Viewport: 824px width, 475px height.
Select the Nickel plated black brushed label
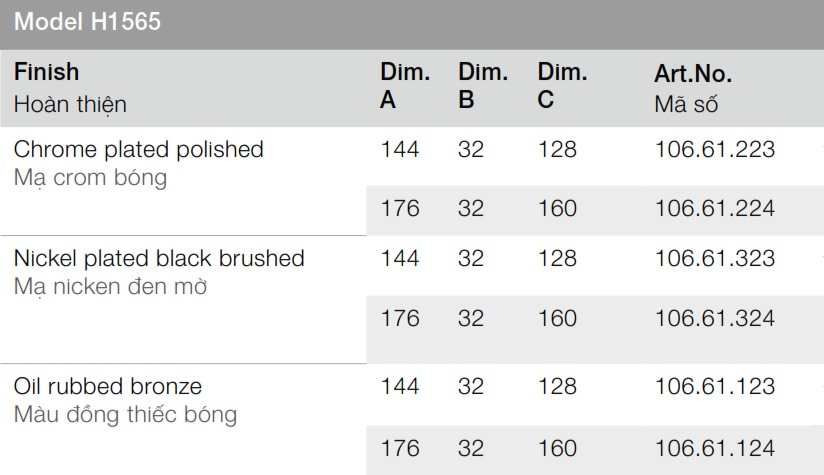159,258
